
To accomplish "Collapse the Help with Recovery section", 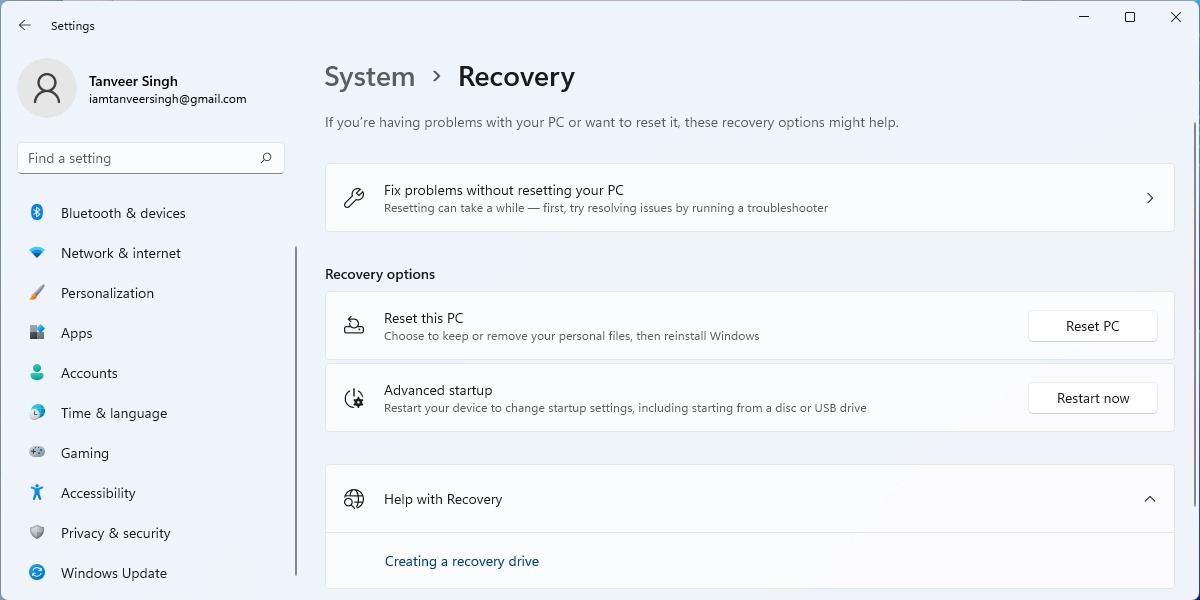I will [1148, 498].
